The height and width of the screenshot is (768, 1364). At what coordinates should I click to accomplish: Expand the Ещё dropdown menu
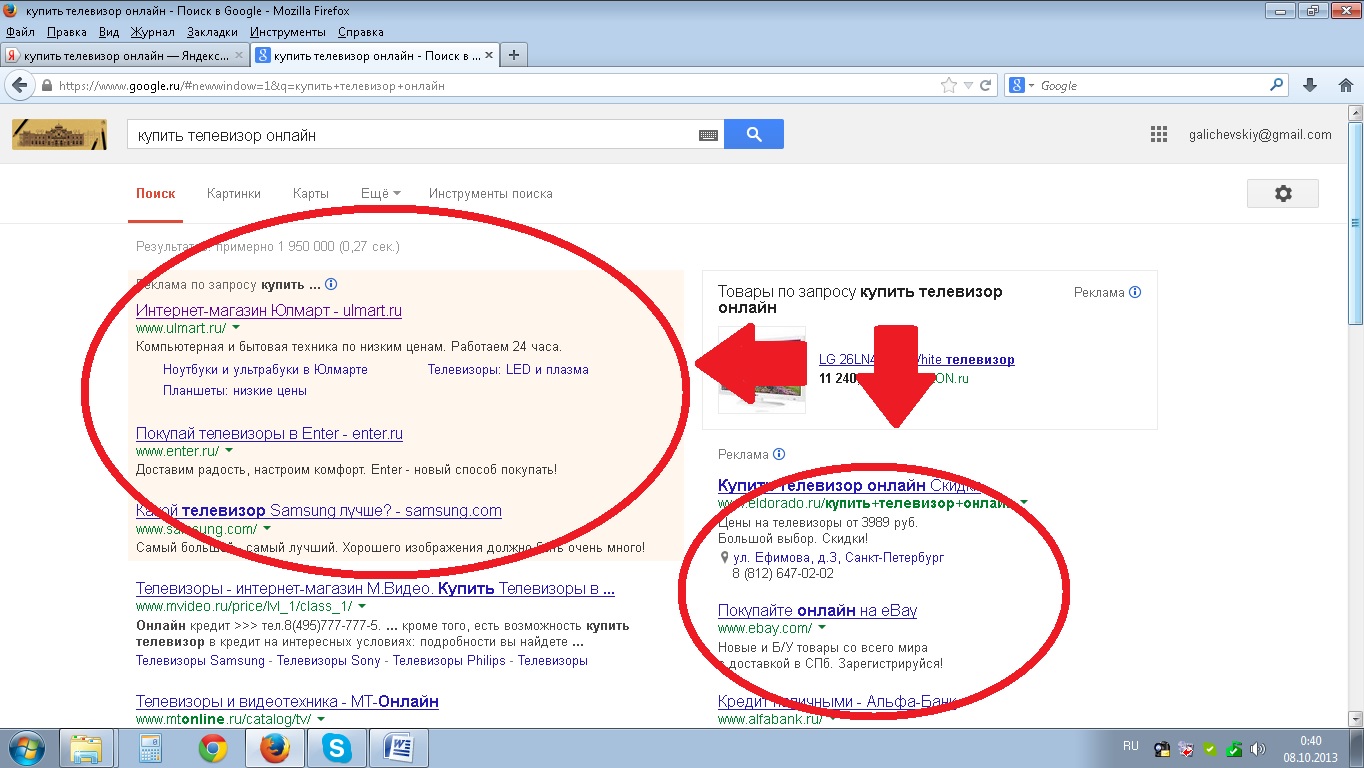pos(380,194)
